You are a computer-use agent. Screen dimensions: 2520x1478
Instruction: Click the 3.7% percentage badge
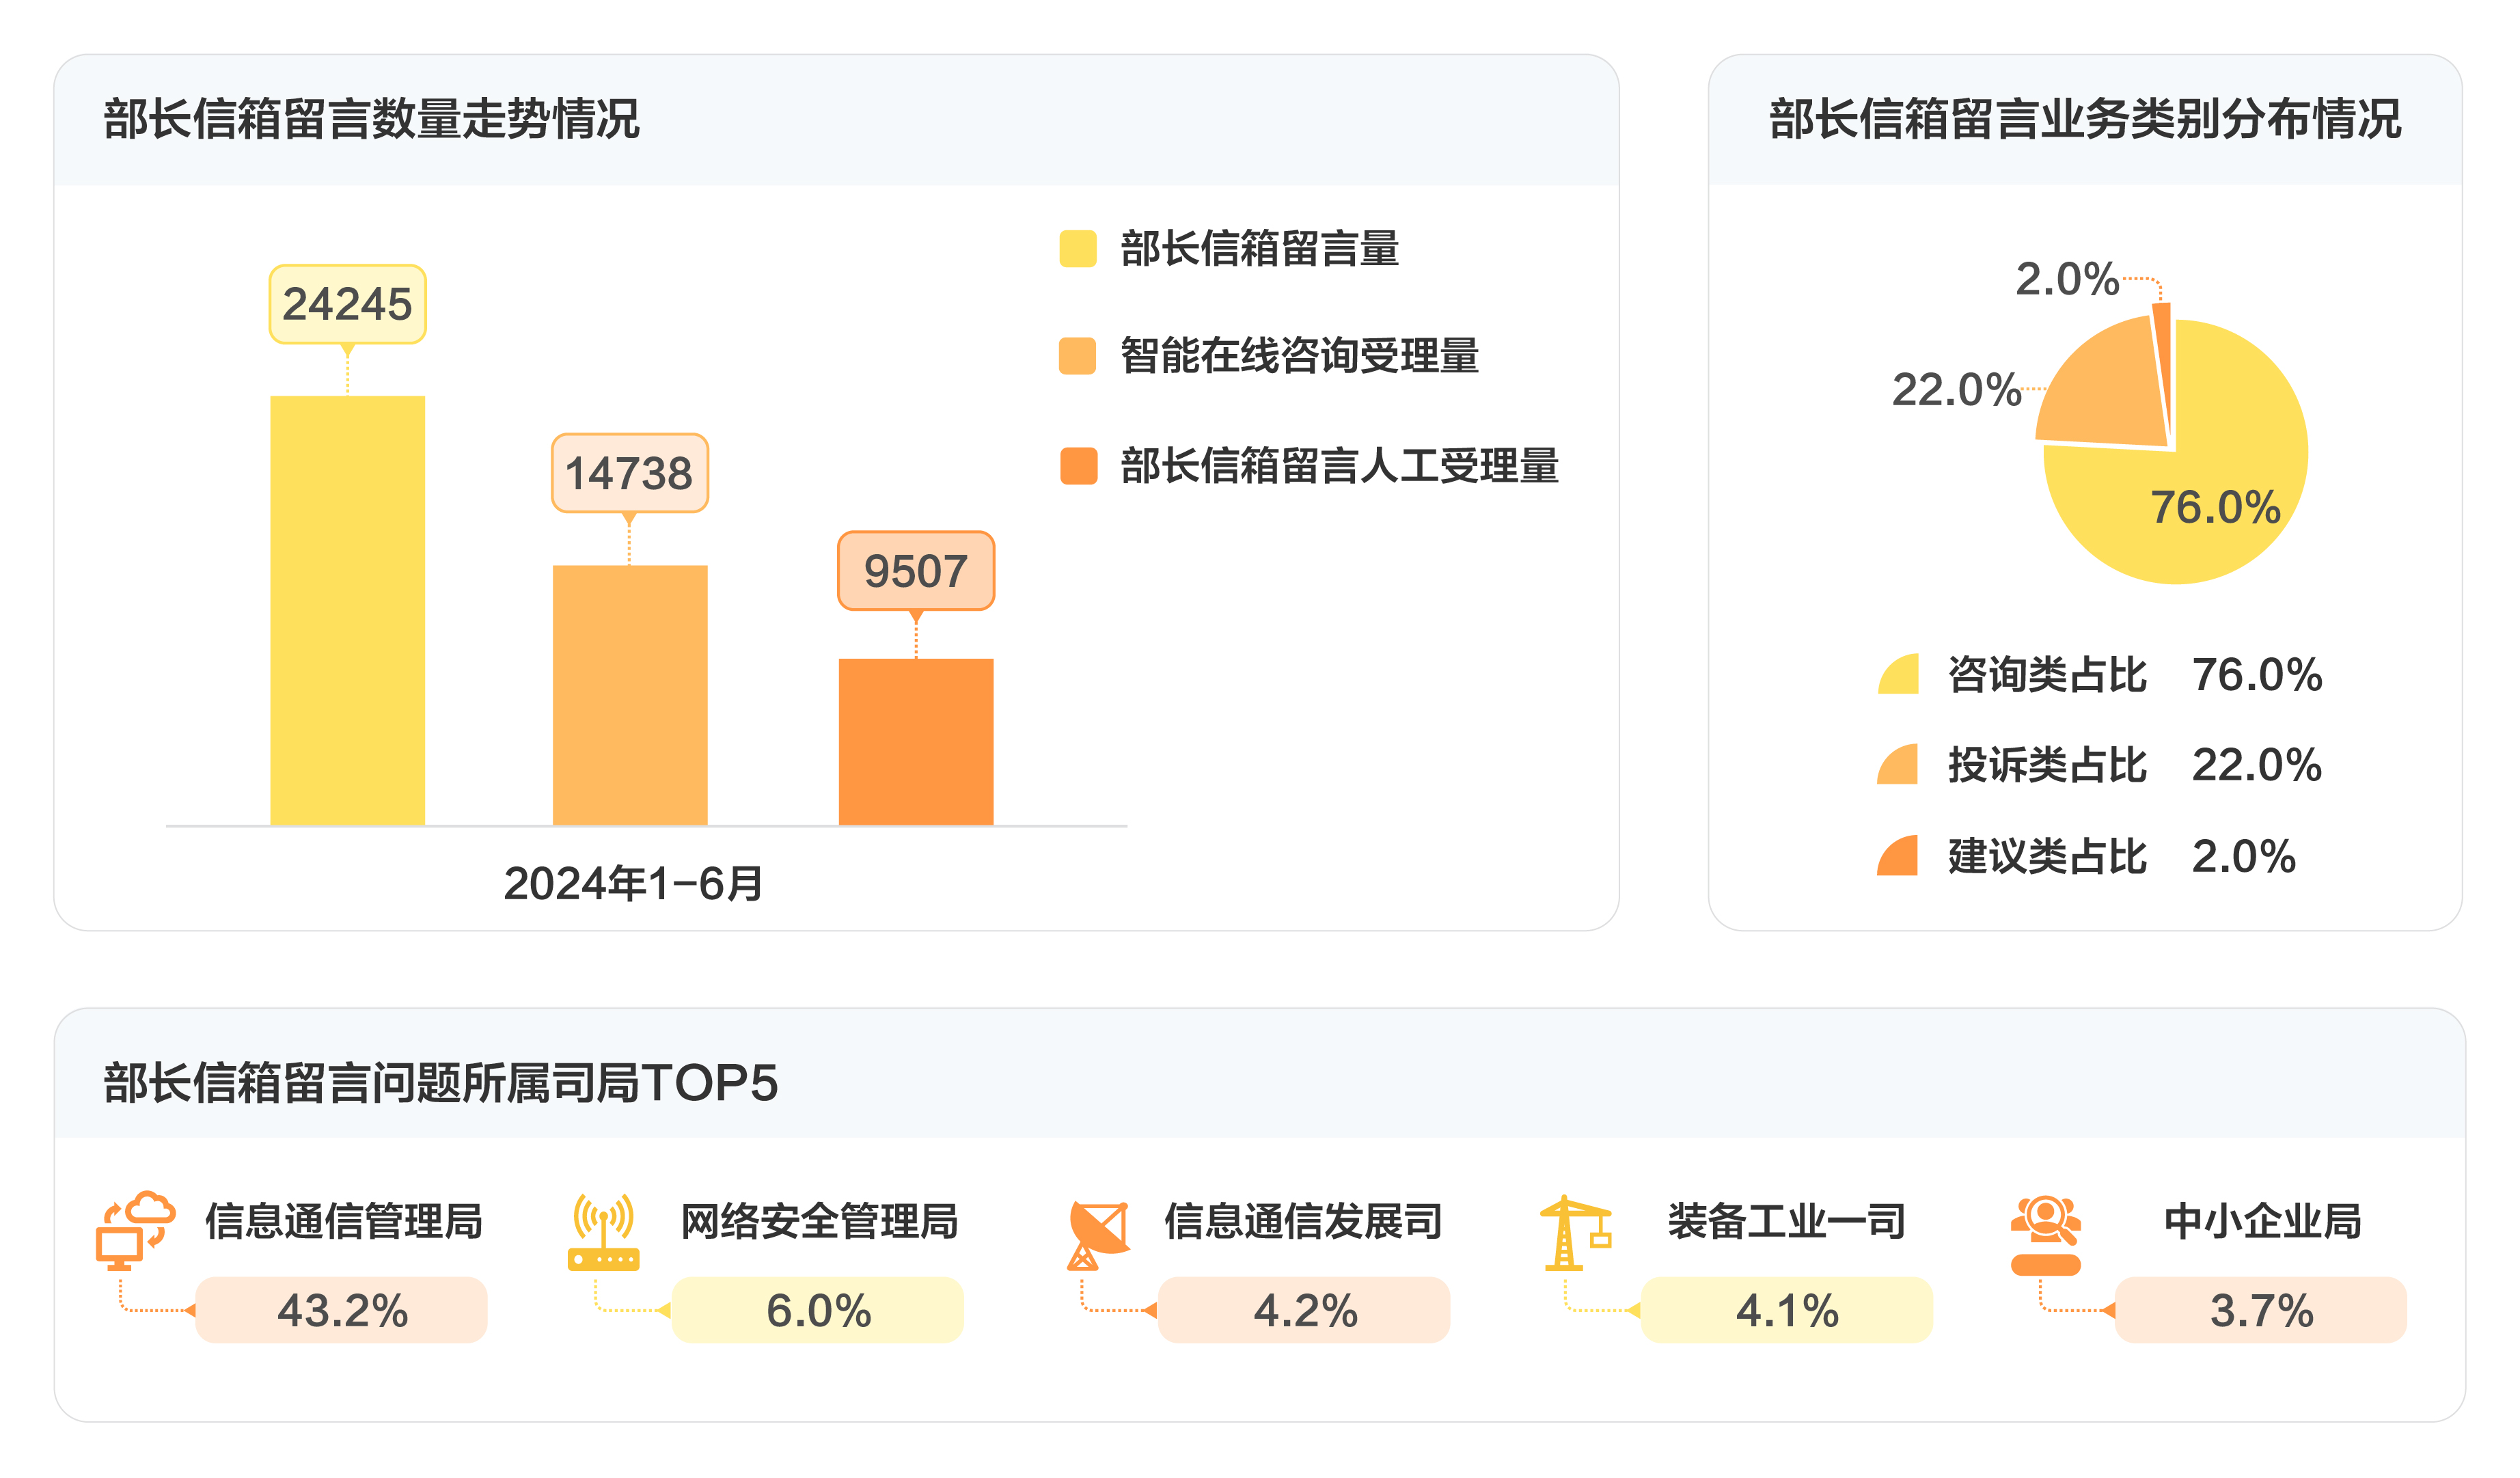coord(2261,1309)
